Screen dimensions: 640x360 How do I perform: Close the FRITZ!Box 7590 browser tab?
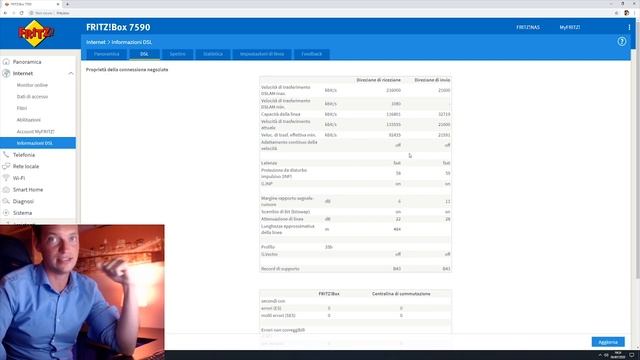coord(58,4)
